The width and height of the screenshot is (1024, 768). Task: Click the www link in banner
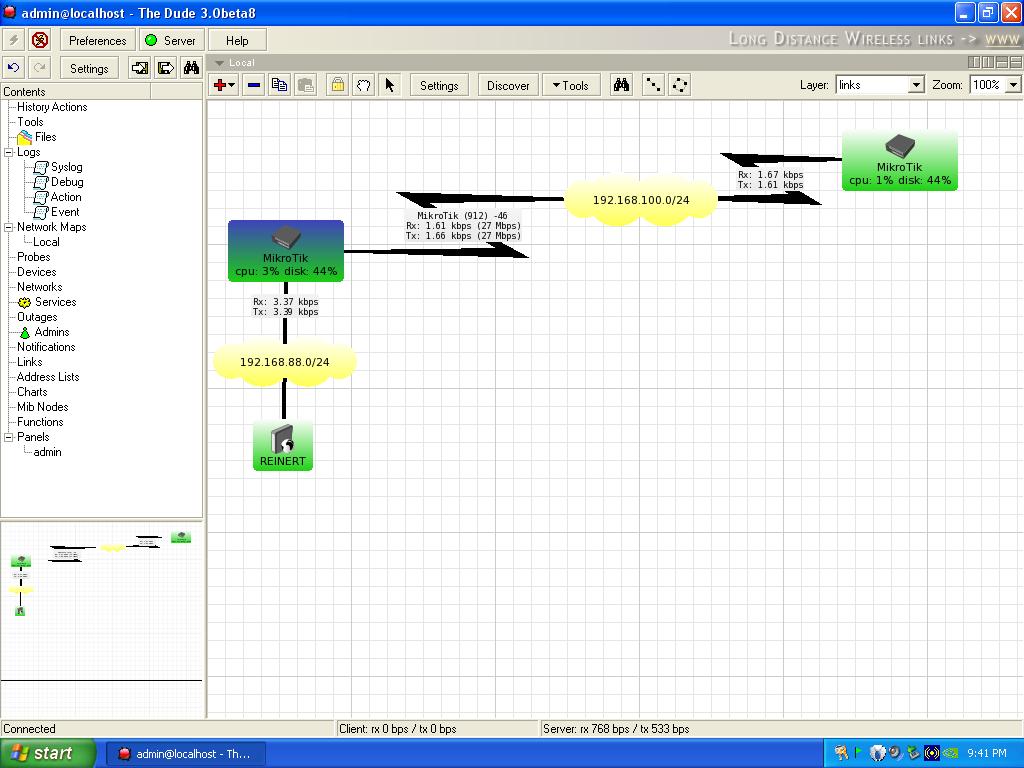(1002, 39)
